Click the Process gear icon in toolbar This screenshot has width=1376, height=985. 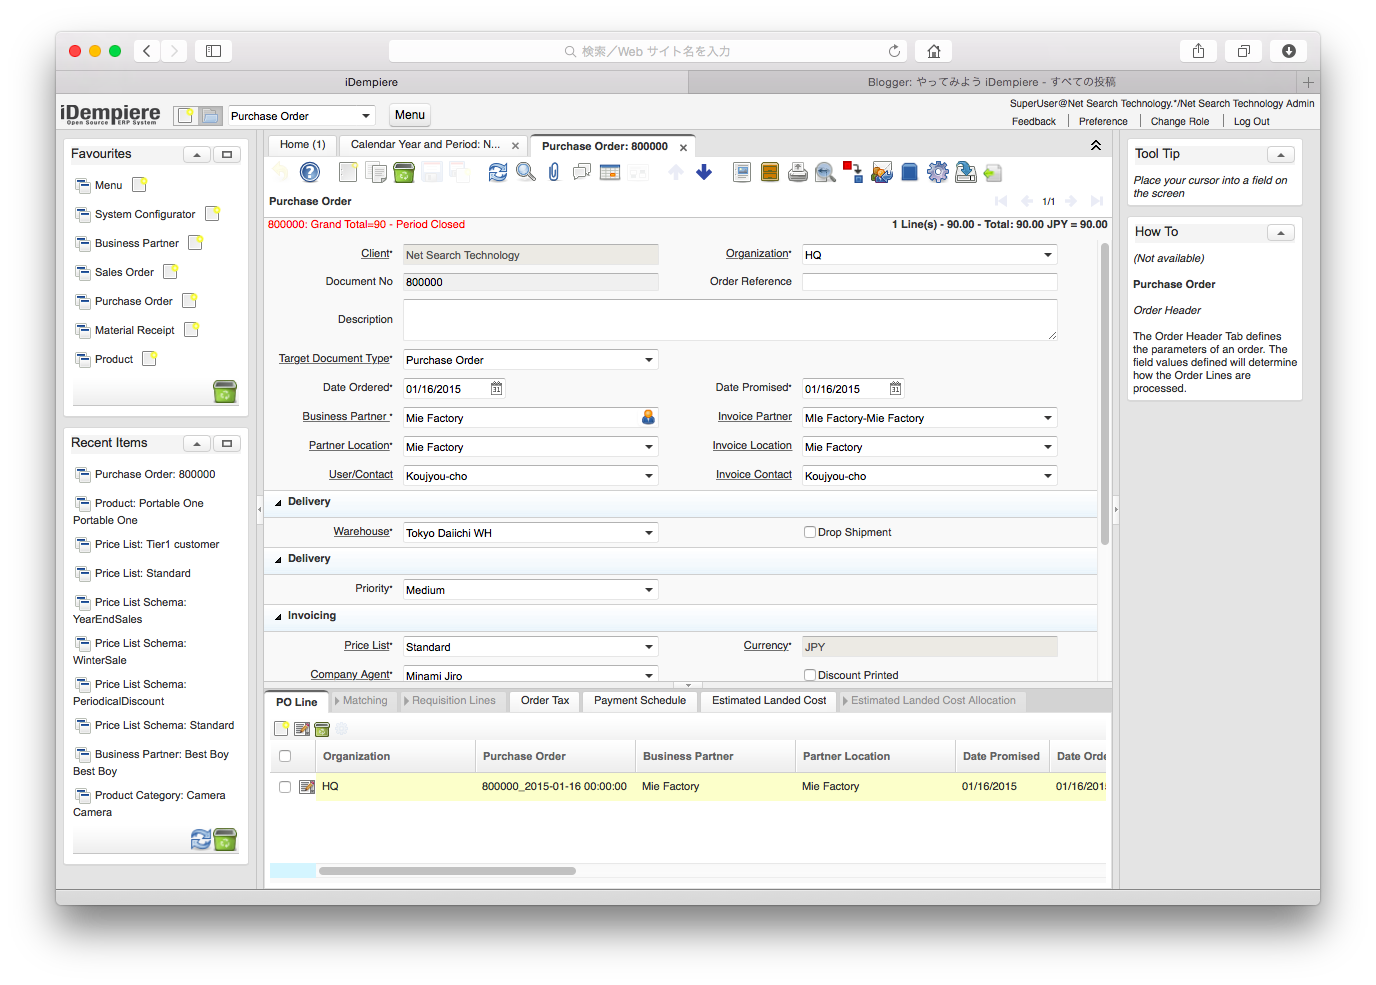coord(937,172)
